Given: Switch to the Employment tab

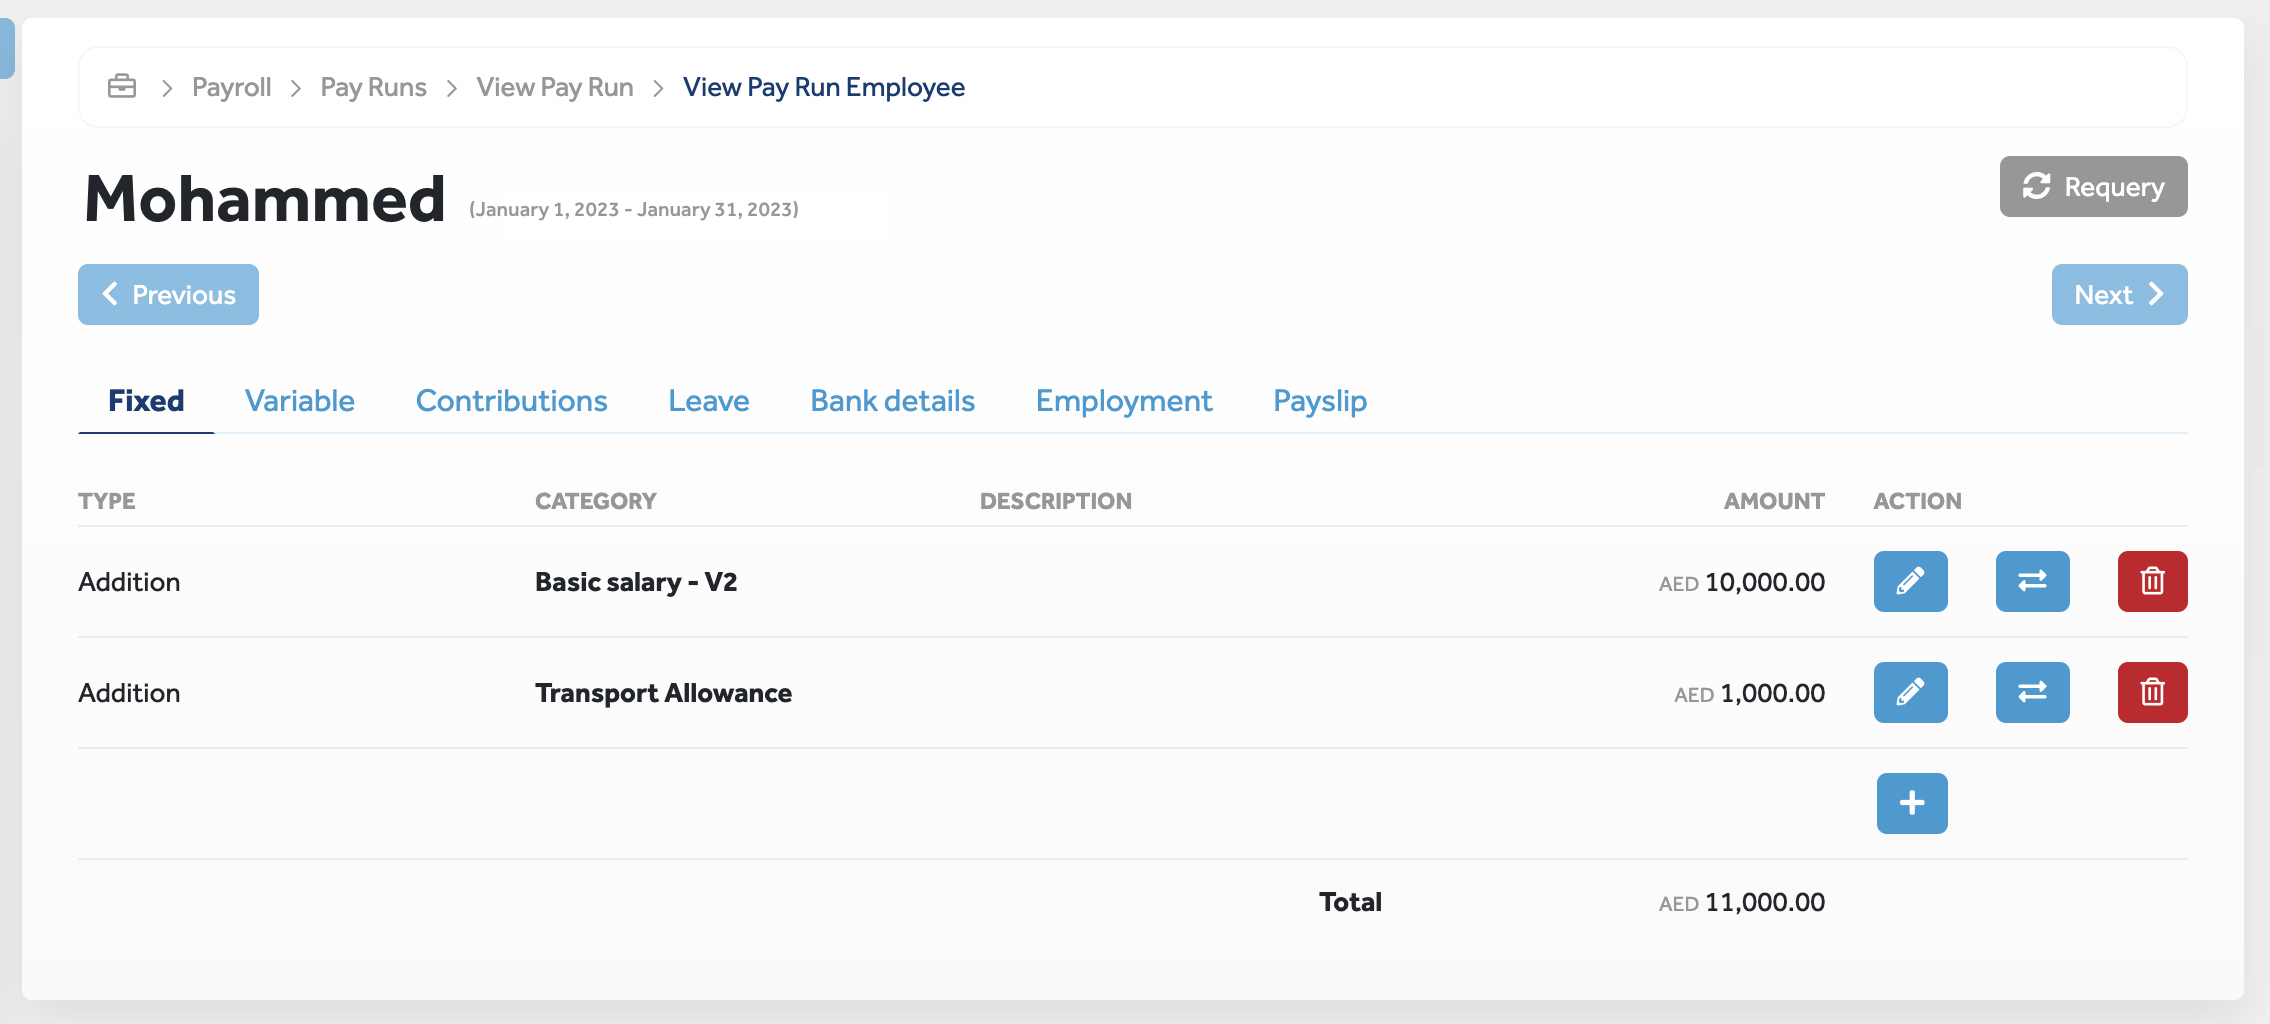Looking at the screenshot, I should pos(1124,400).
